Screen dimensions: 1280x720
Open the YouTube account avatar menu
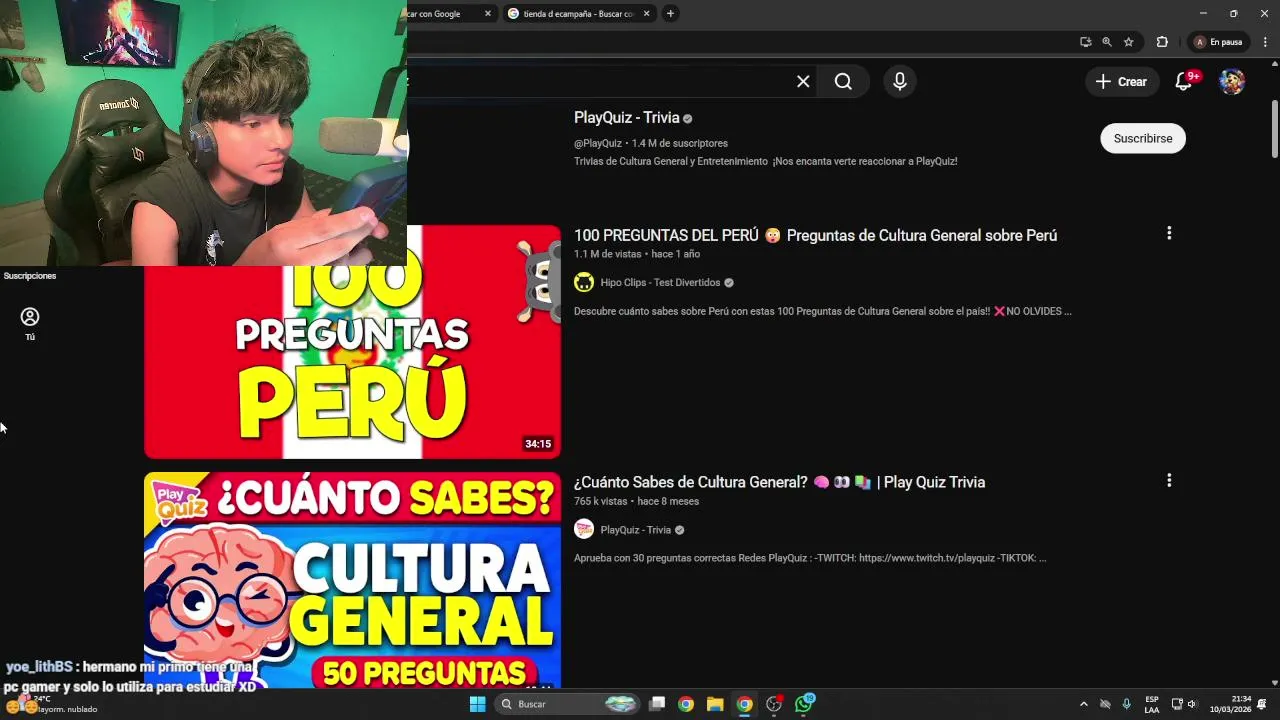(x=1232, y=82)
